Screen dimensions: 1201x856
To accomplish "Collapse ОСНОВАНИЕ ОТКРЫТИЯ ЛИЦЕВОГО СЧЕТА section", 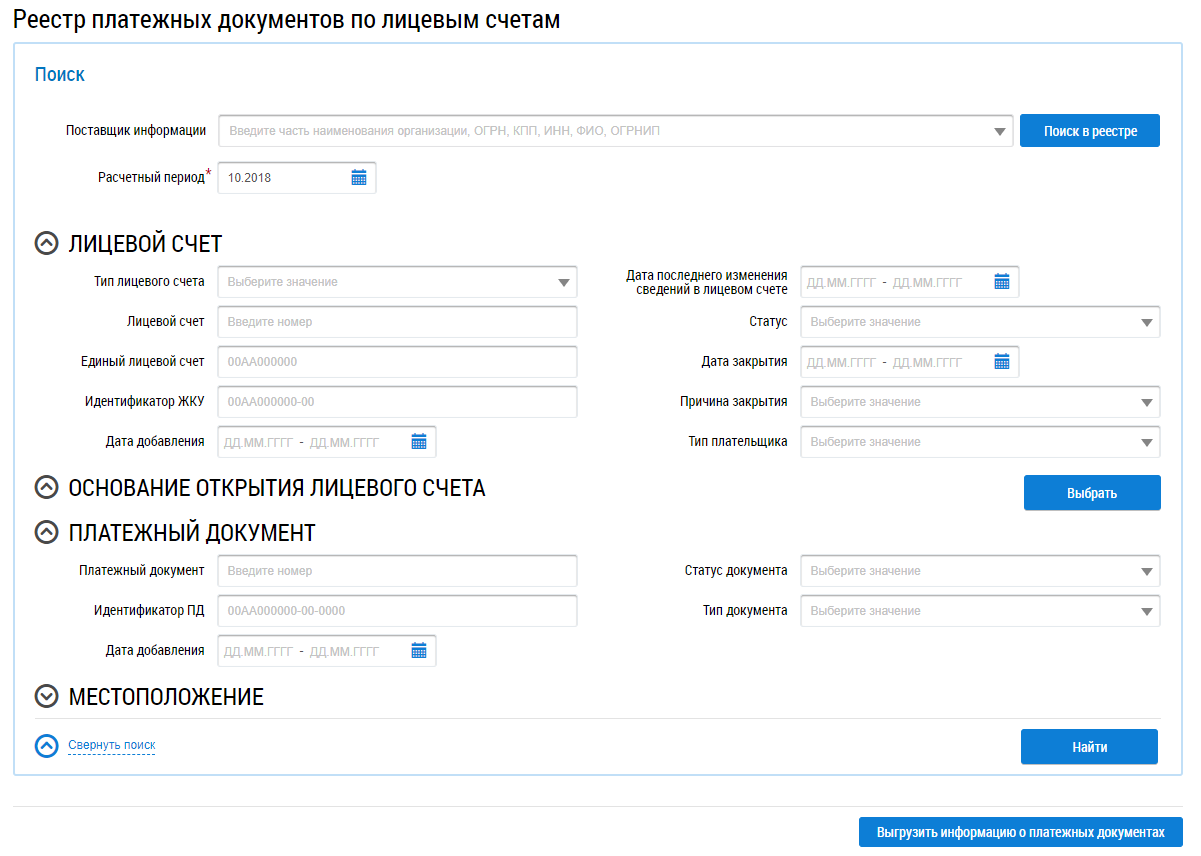I will 46,488.
